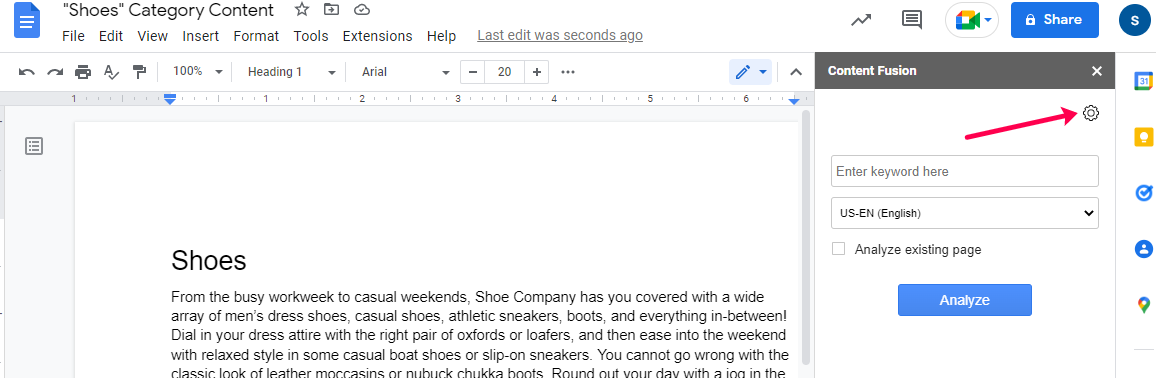Image resolution: width=1156 pixels, height=378 pixels.
Task: Click the print icon
Action: (x=83, y=72)
